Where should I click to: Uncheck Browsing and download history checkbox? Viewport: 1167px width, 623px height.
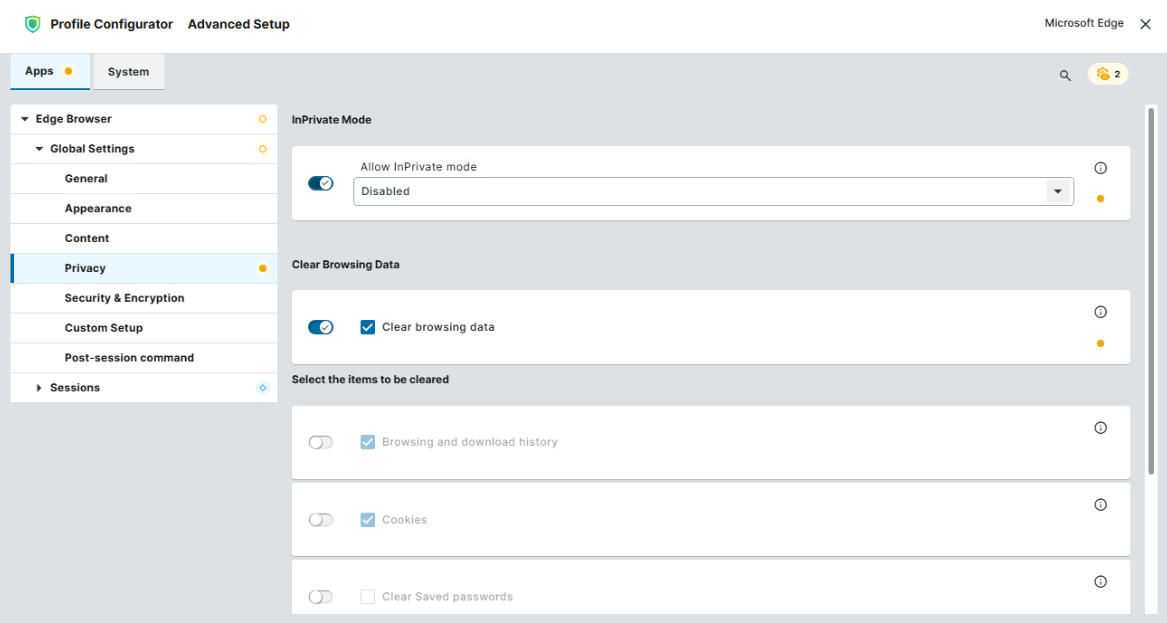(x=368, y=442)
